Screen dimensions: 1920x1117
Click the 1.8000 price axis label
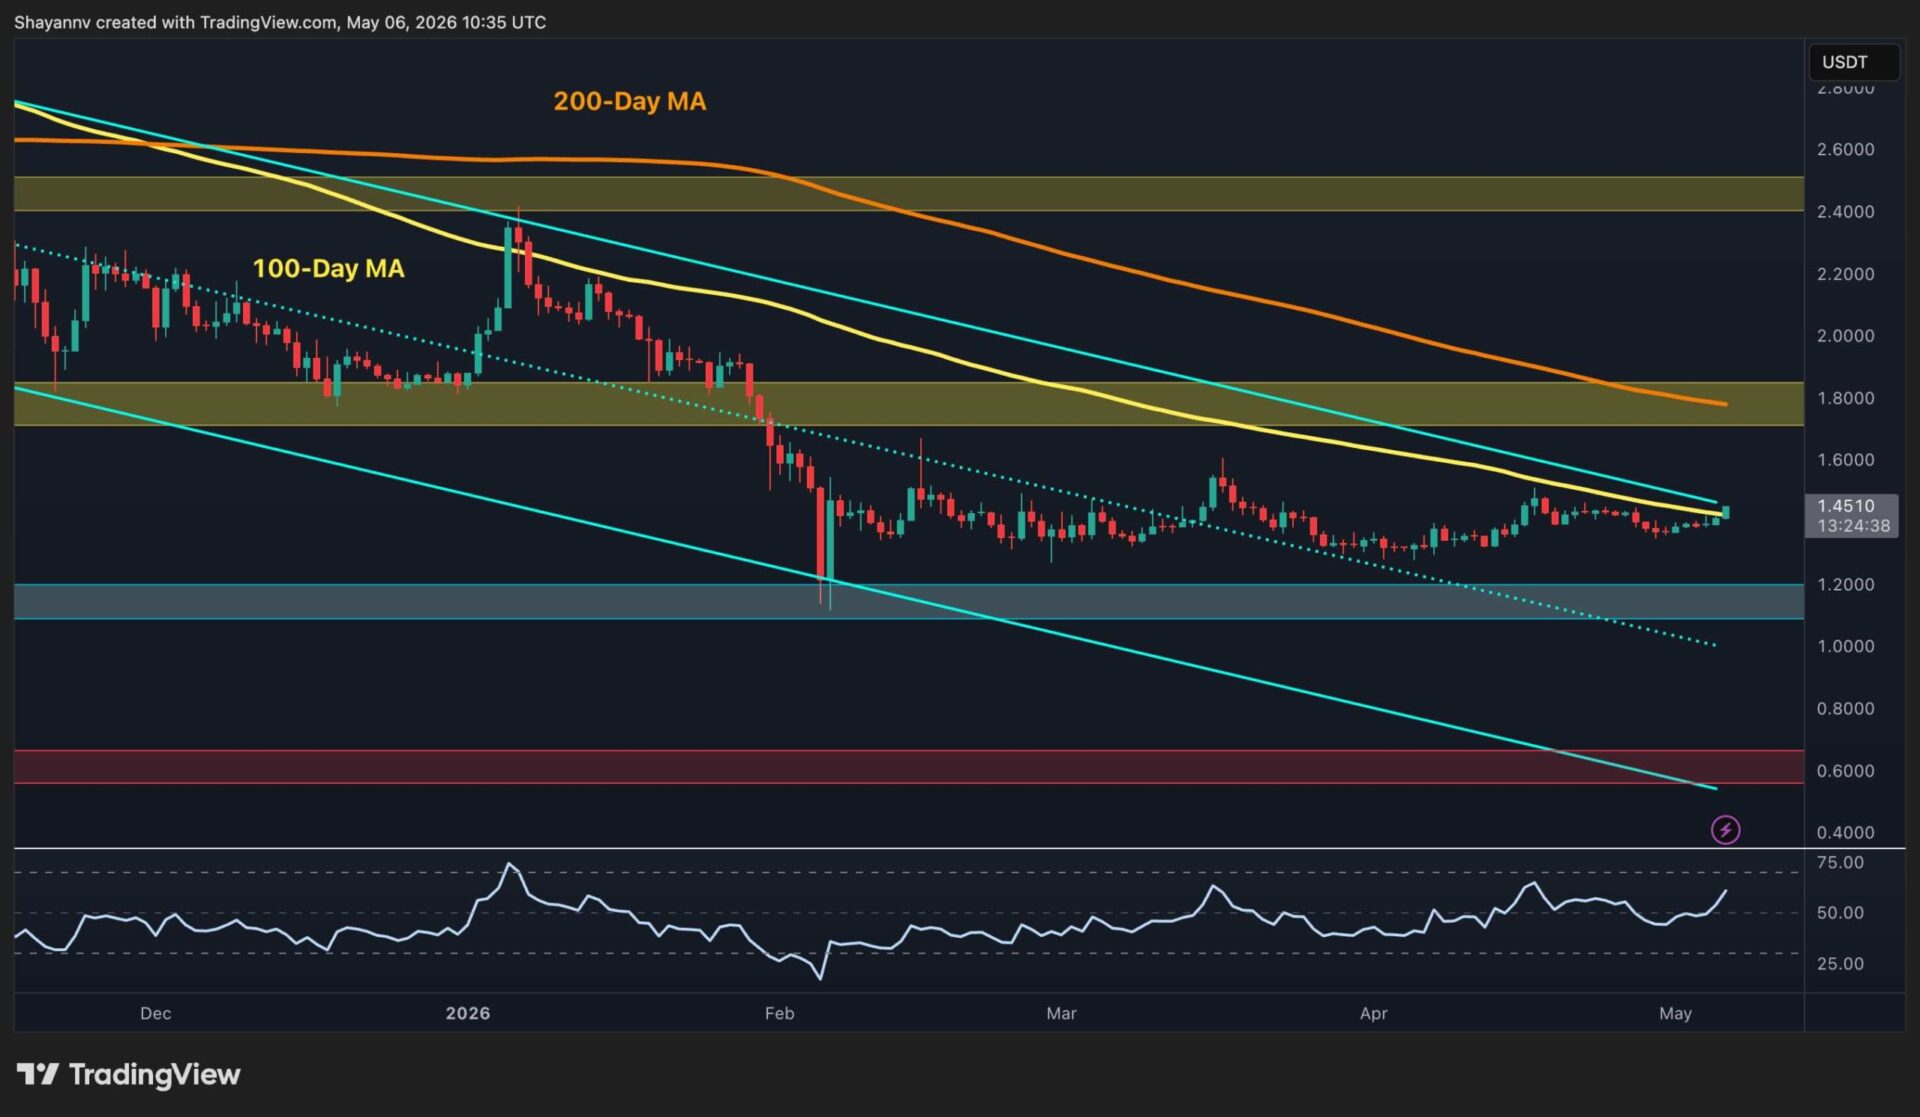click(1845, 397)
